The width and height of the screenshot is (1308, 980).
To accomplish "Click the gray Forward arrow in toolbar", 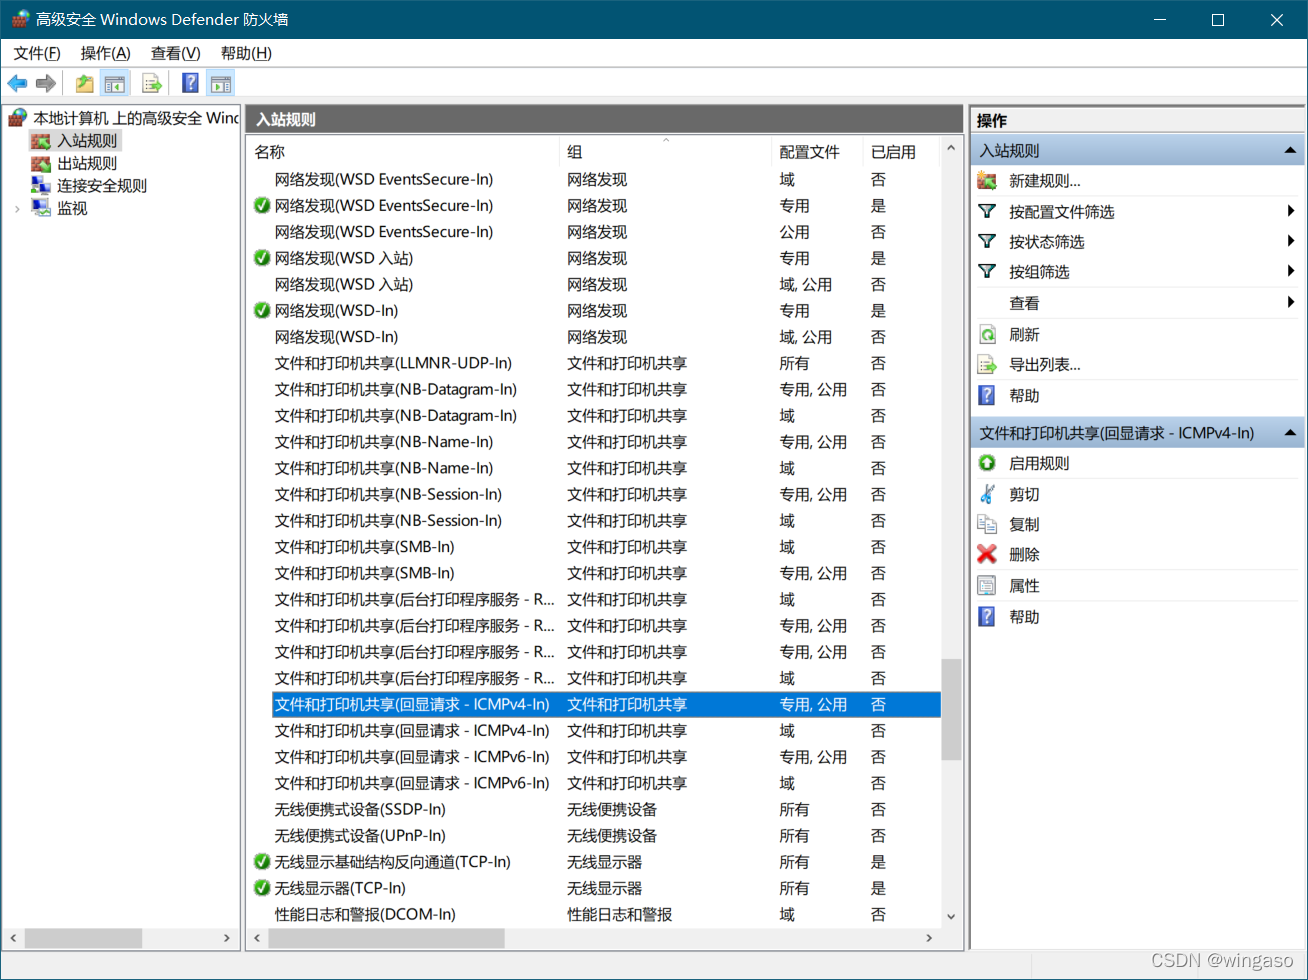I will coord(45,84).
